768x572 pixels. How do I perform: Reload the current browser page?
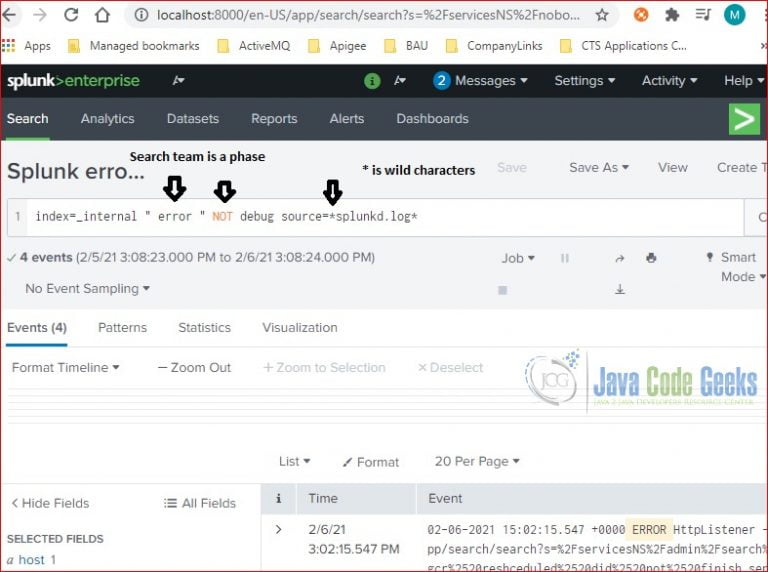click(x=71, y=15)
